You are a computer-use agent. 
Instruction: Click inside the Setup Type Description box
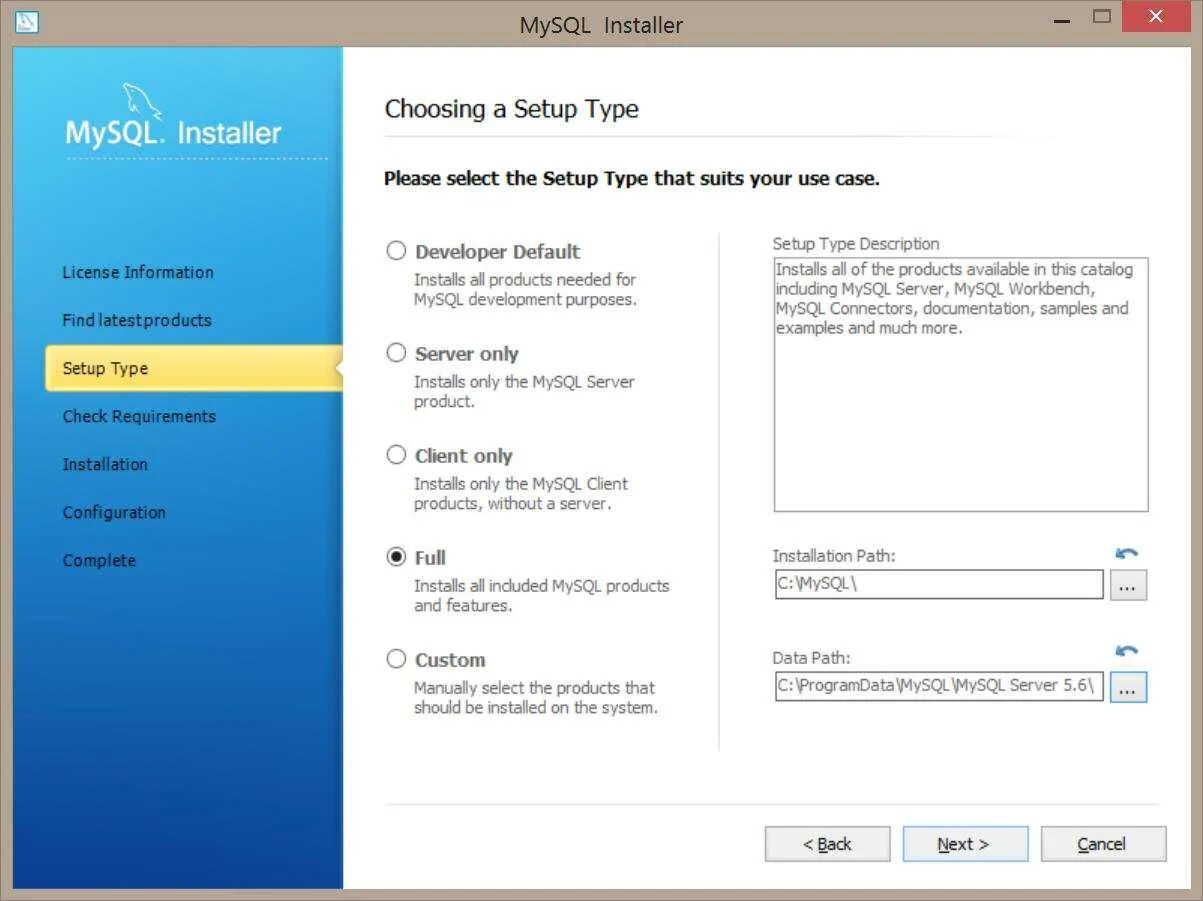(961, 385)
